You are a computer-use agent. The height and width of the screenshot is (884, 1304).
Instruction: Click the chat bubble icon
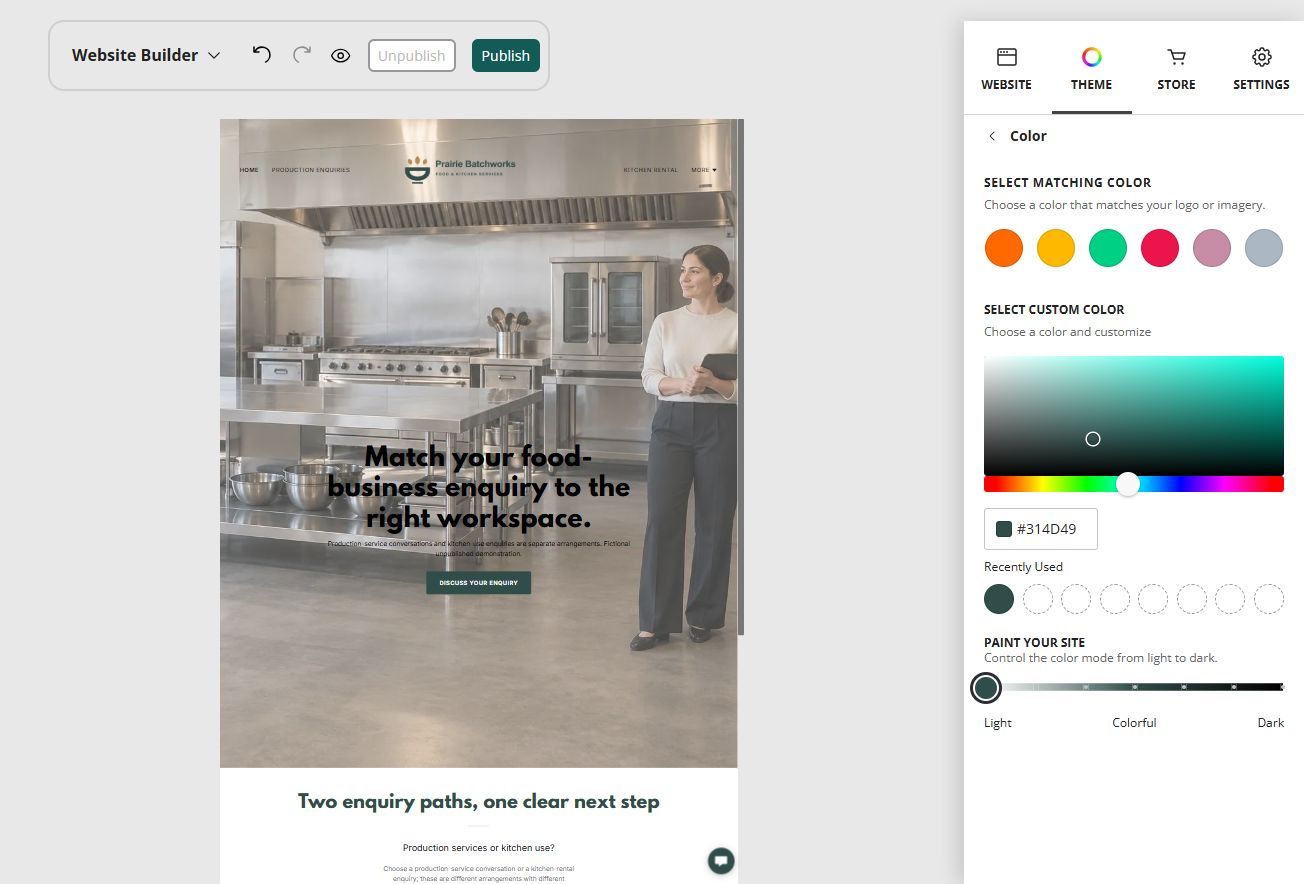[x=721, y=860]
